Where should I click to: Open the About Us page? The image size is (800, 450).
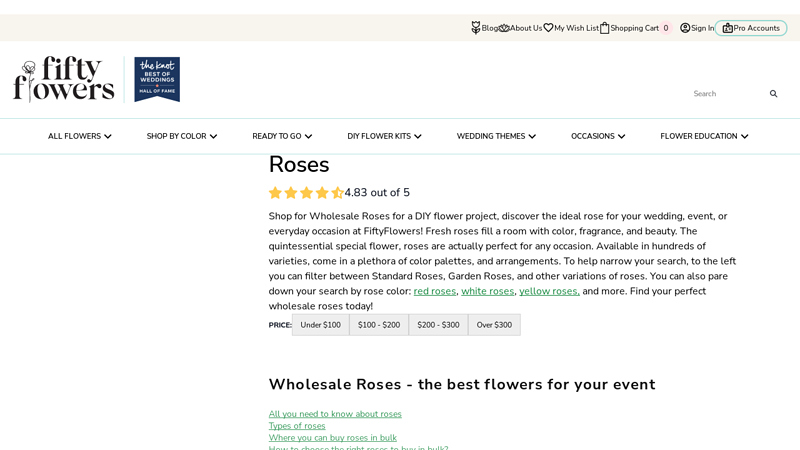[x=526, y=28]
